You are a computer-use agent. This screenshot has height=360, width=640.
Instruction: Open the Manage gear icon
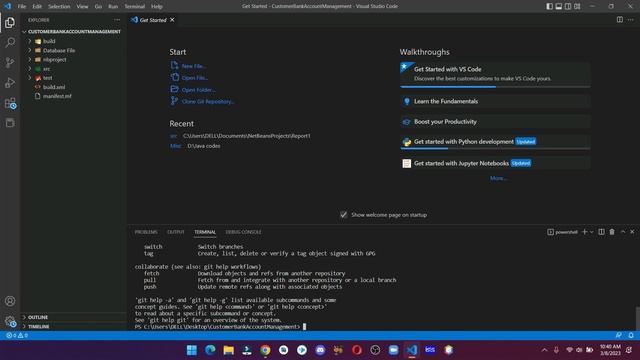[x=10, y=321]
